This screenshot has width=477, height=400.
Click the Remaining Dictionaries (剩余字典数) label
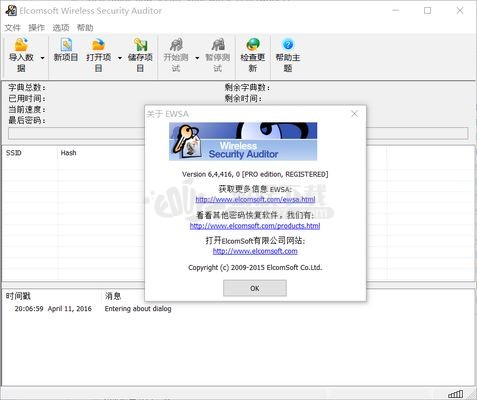(247, 88)
